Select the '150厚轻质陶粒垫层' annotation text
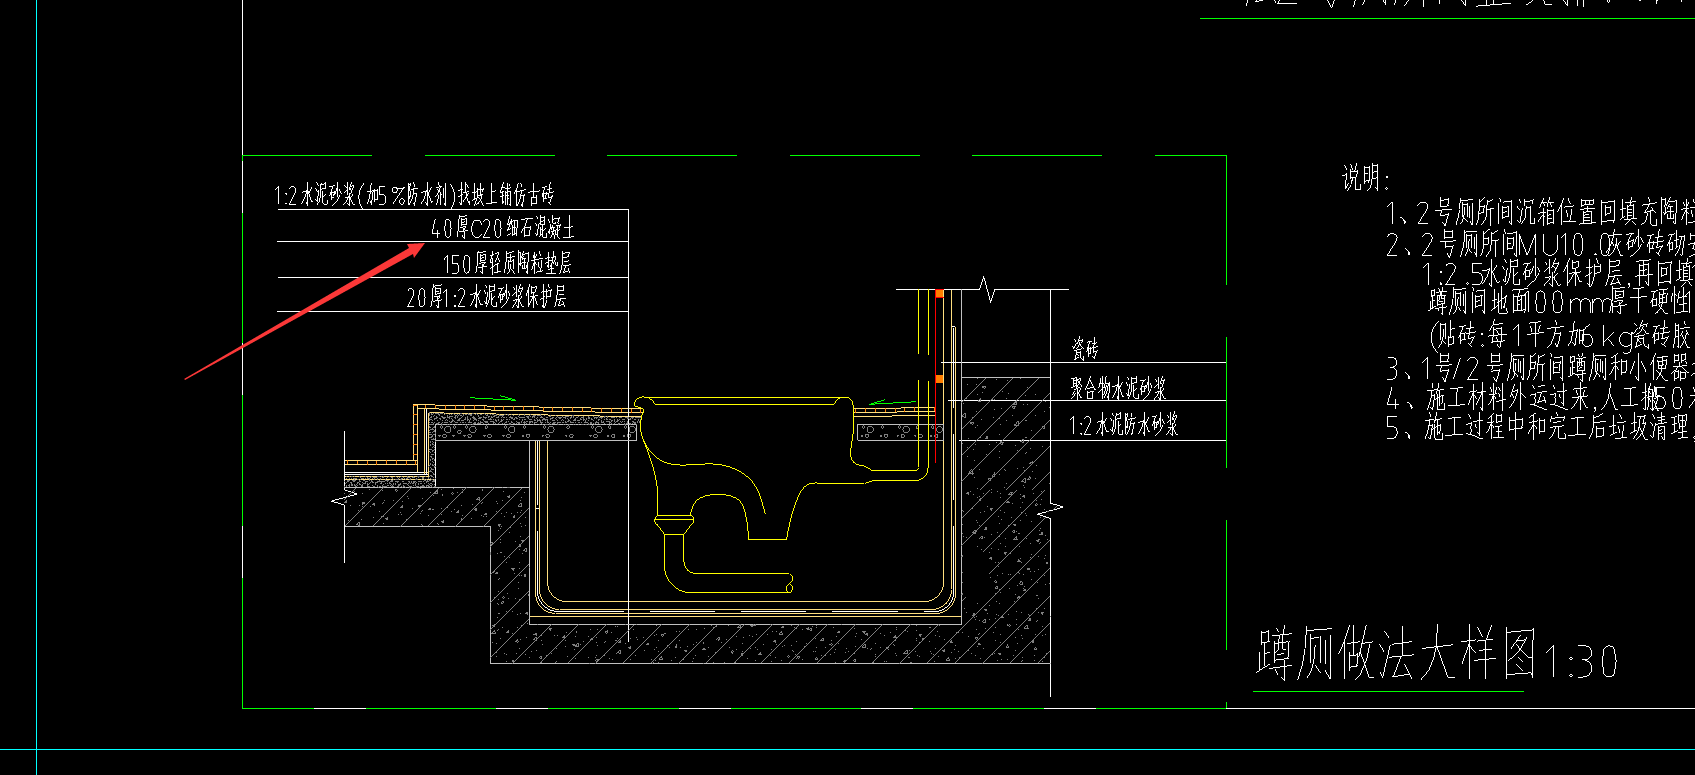The height and width of the screenshot is (775, 1695). point(508,263)
